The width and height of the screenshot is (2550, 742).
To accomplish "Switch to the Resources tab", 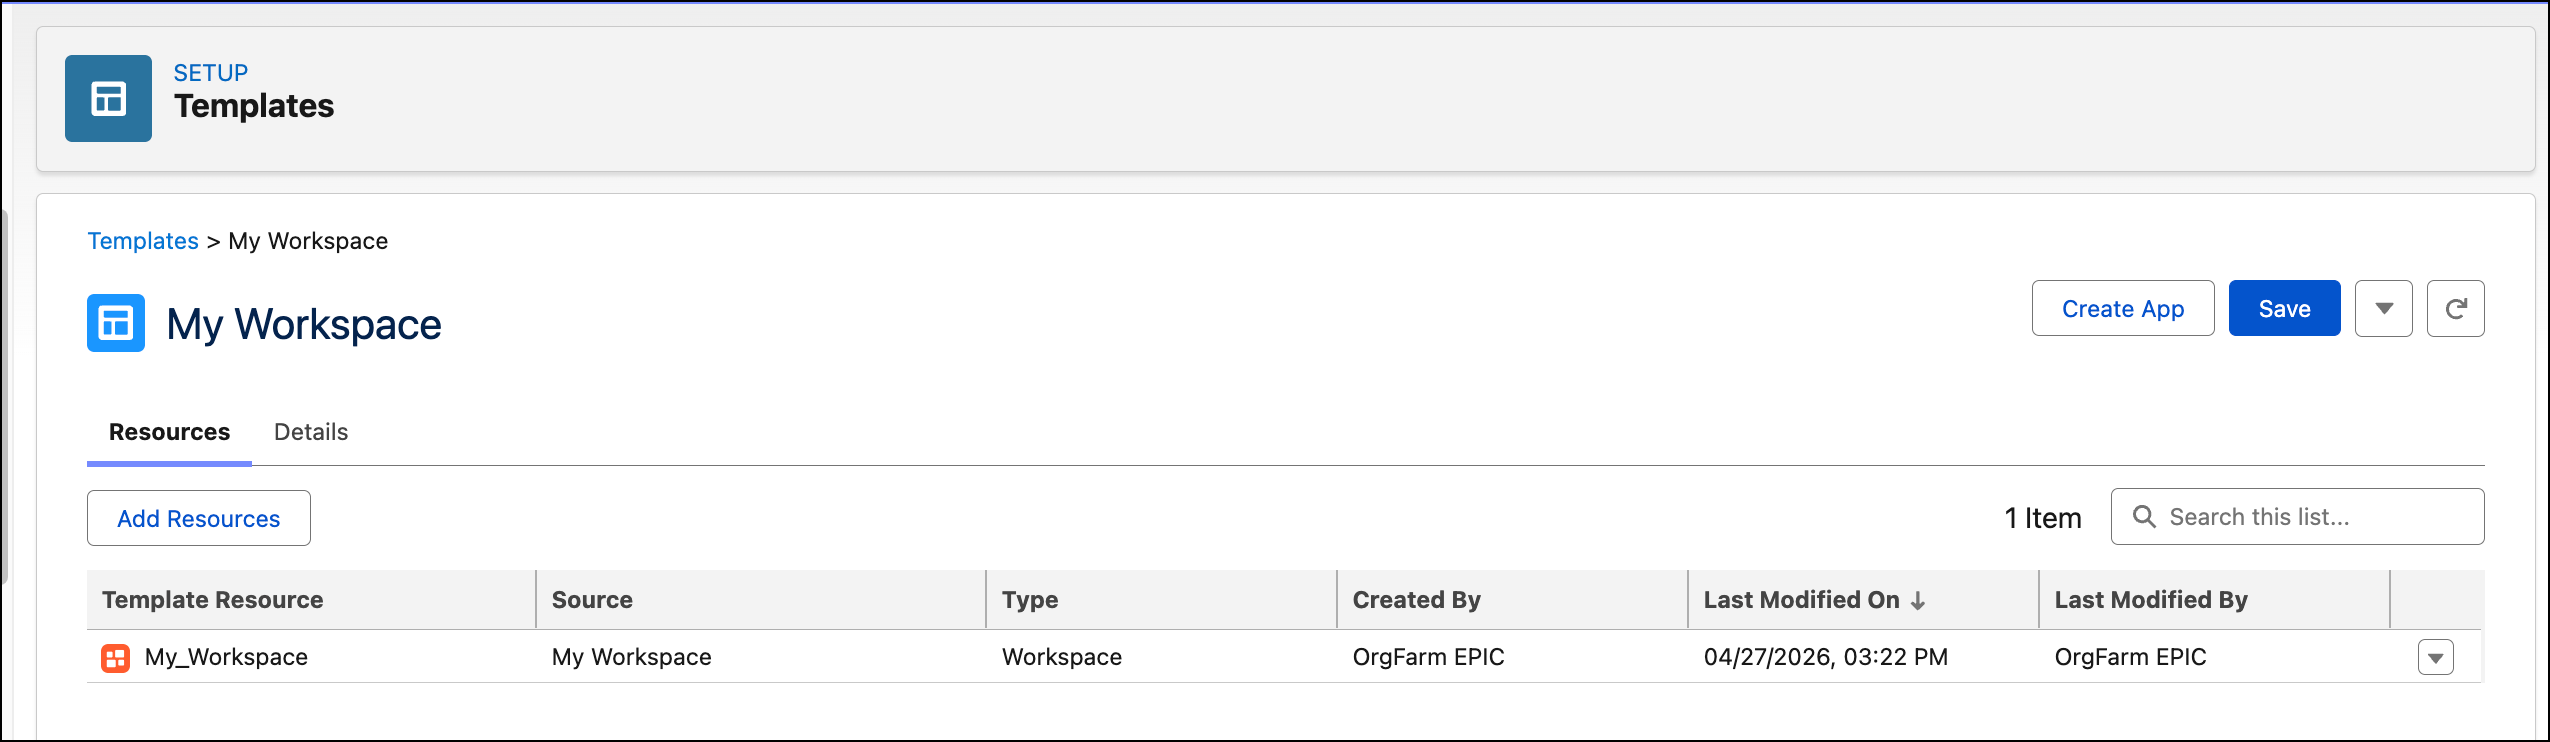I will tap(169, 432).
